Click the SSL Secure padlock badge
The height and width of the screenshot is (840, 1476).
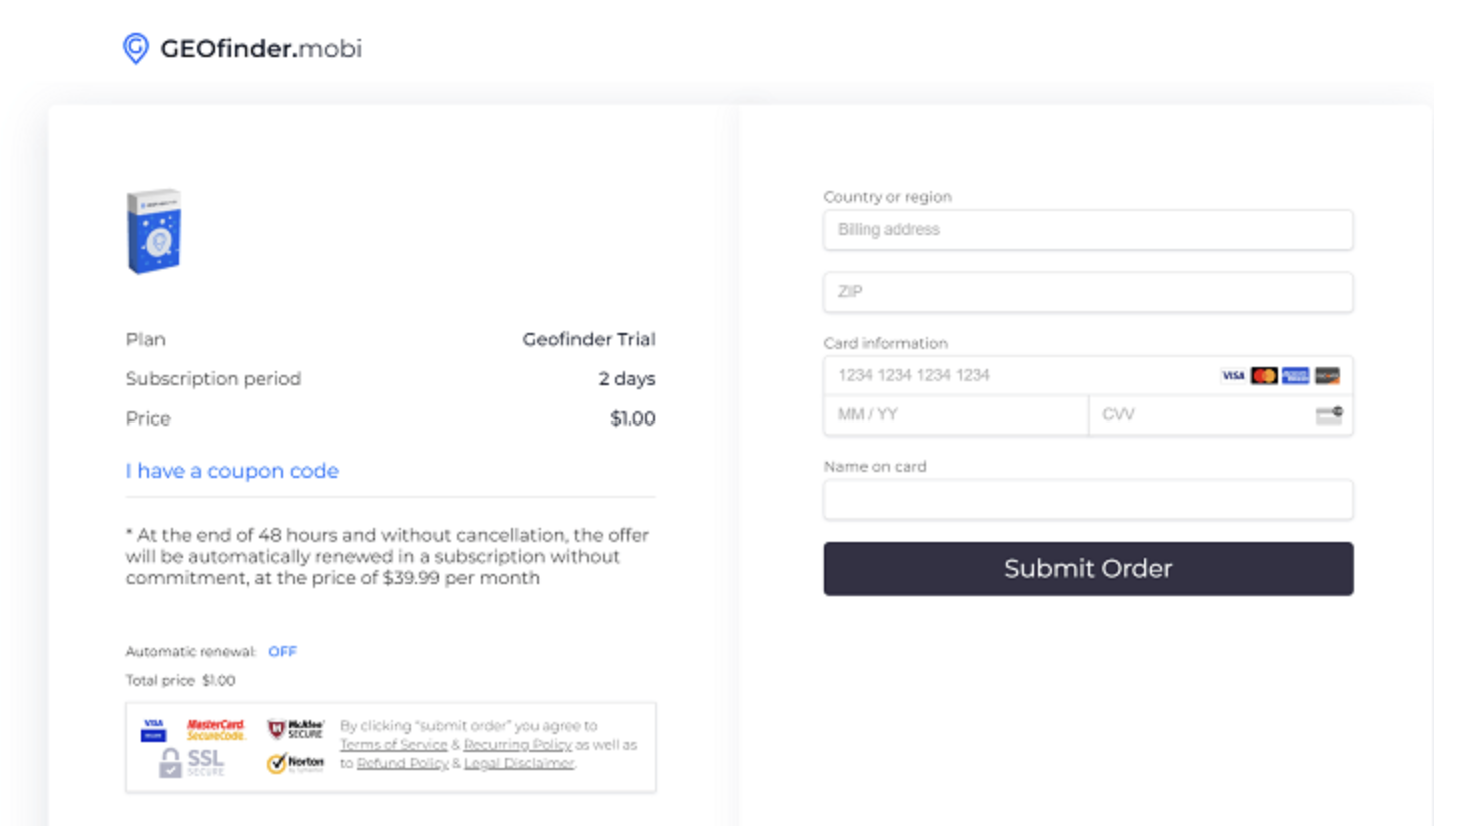[x=192, y=763]
